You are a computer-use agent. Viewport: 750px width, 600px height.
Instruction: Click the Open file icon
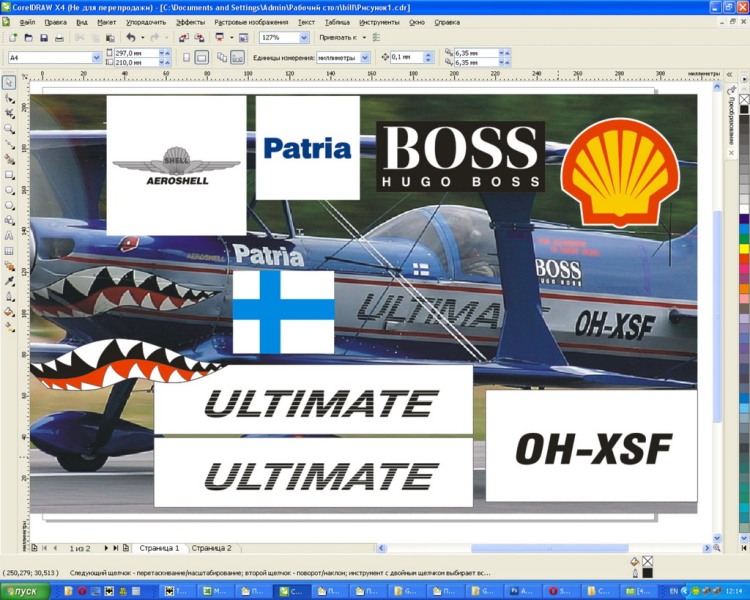[x=29, y=38]
